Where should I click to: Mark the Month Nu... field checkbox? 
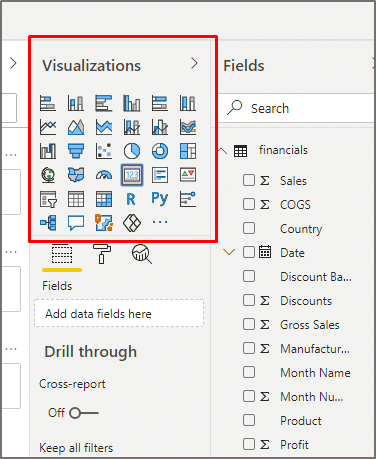pyautogui.click(x=249, y=396)
